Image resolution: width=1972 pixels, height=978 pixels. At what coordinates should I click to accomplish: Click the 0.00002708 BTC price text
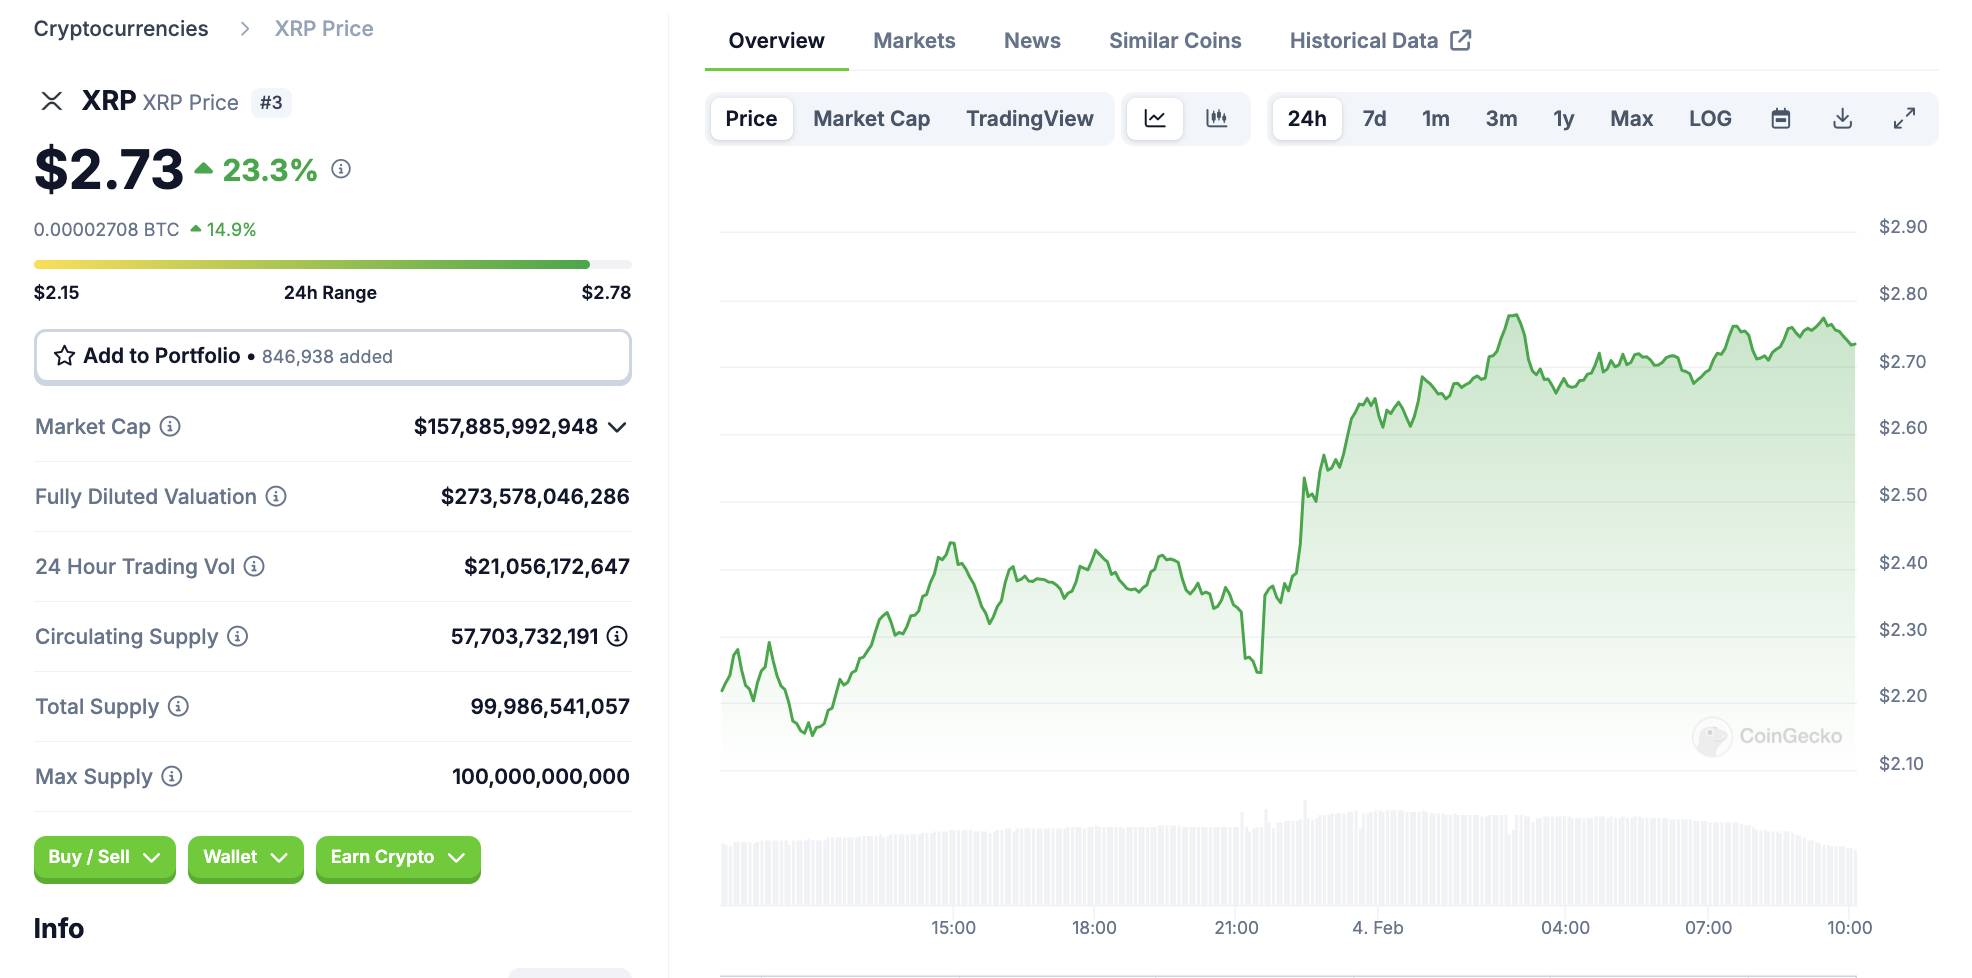coord(106,230)
